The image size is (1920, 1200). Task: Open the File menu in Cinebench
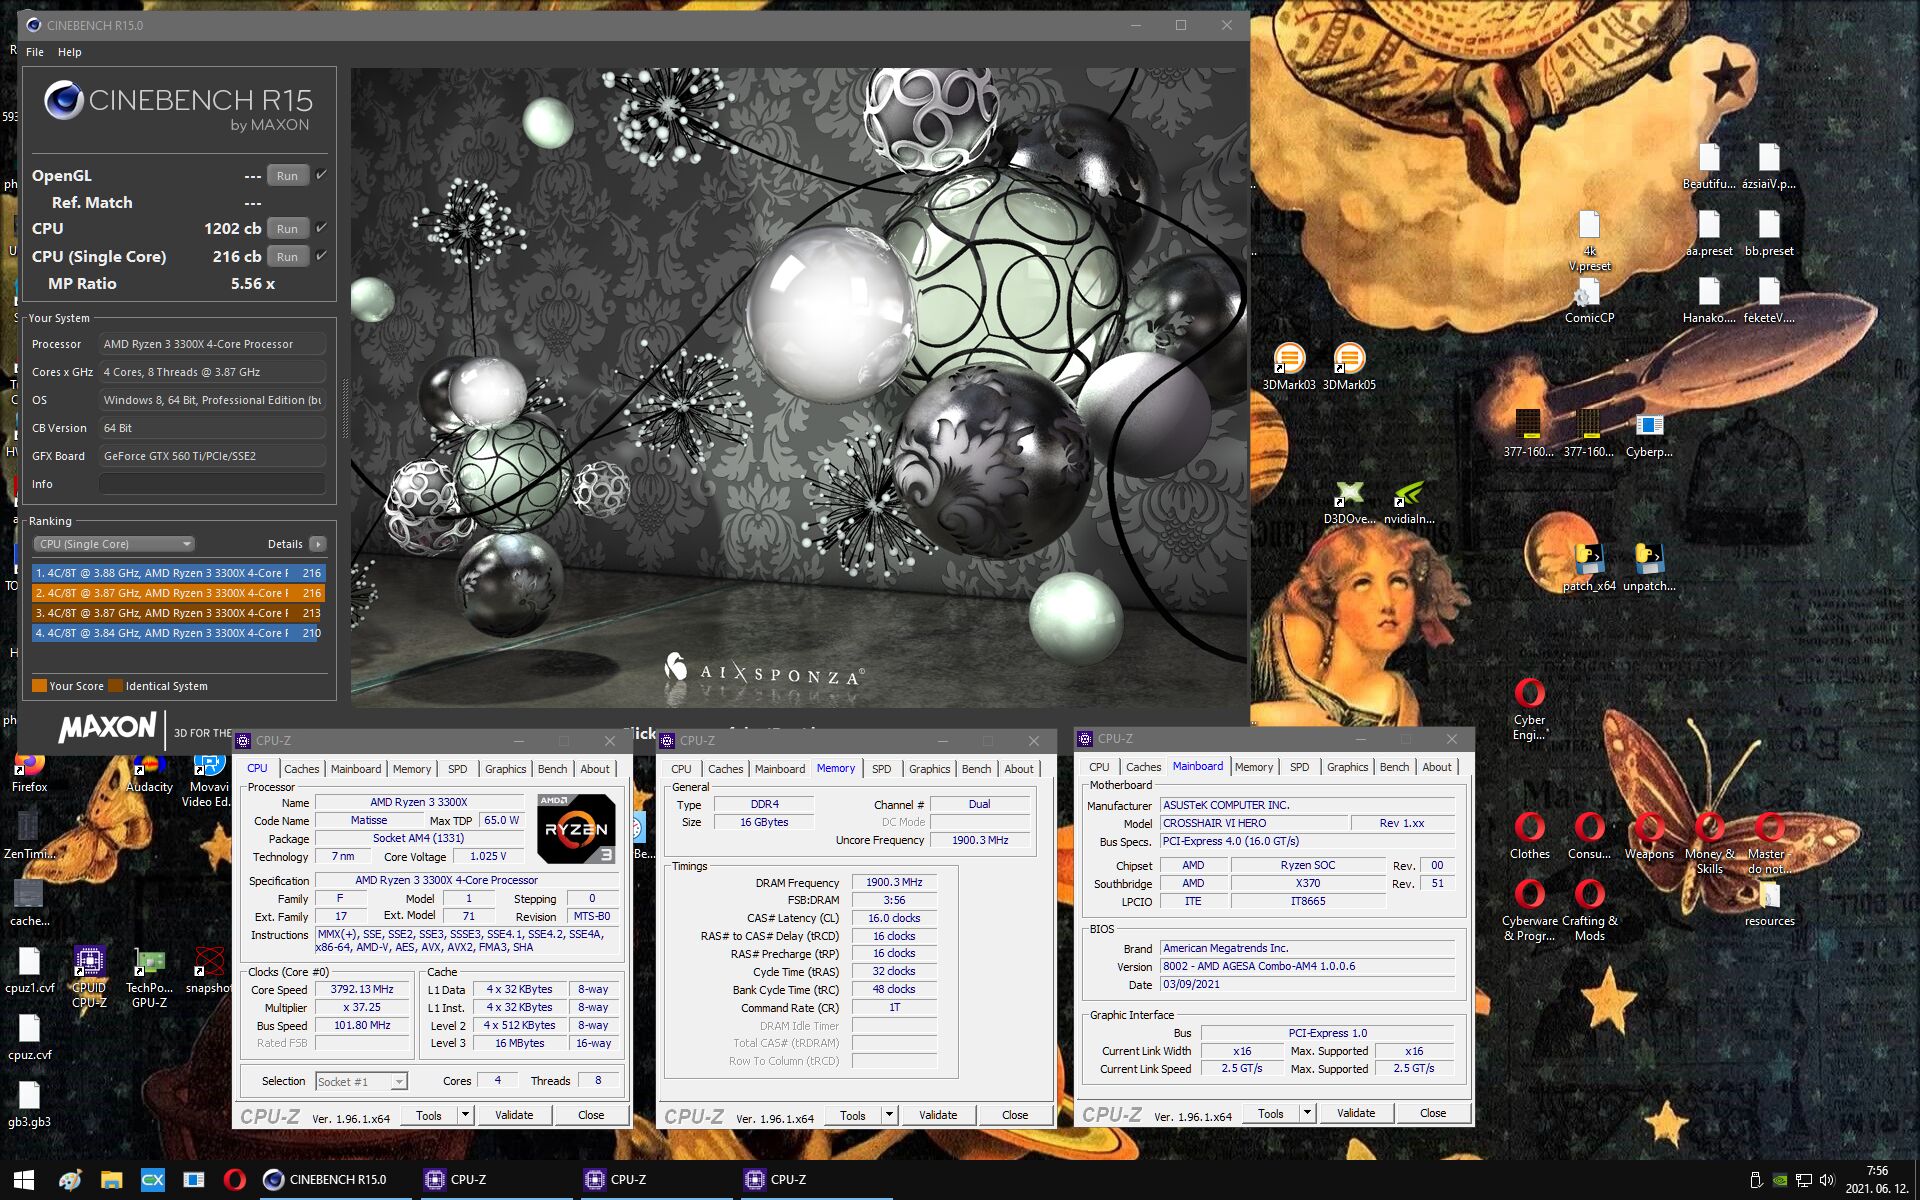tap(35, 52)
